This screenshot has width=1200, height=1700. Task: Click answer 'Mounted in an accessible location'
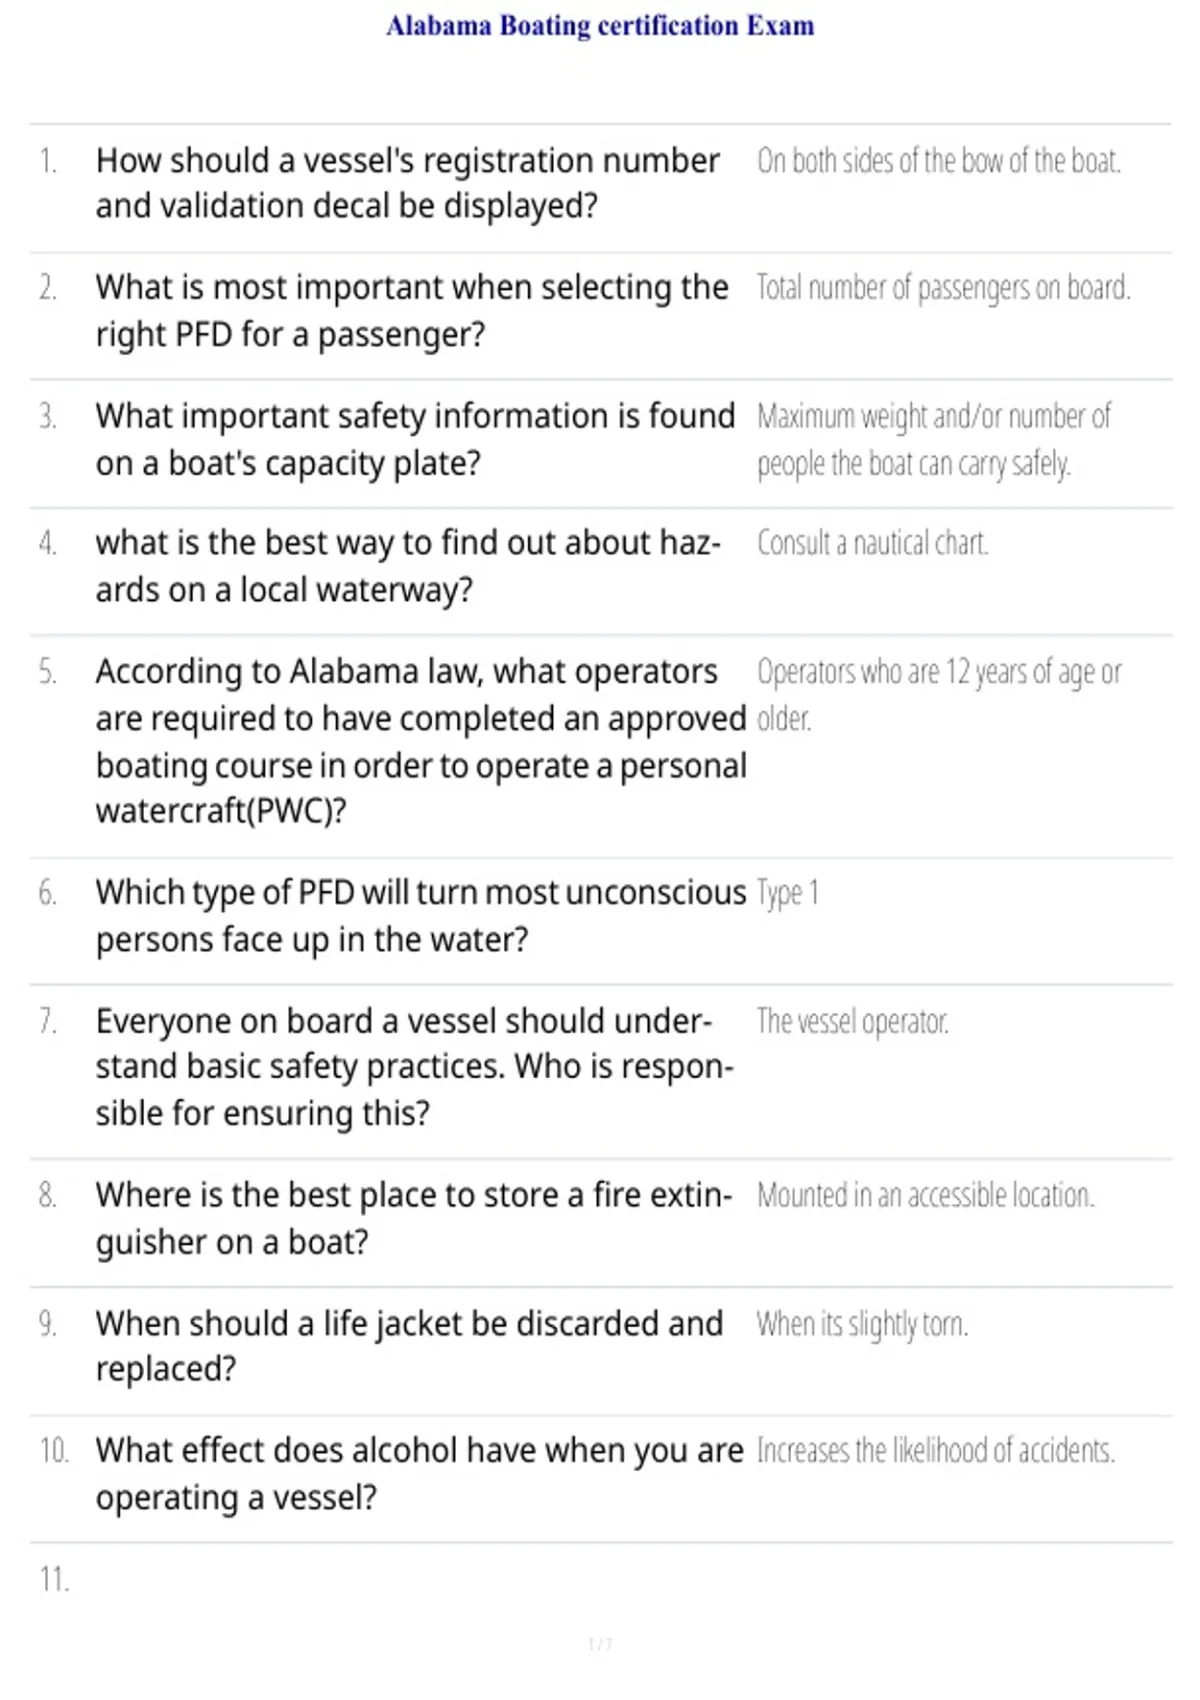pyautogui.click(x=926, y=1195)
